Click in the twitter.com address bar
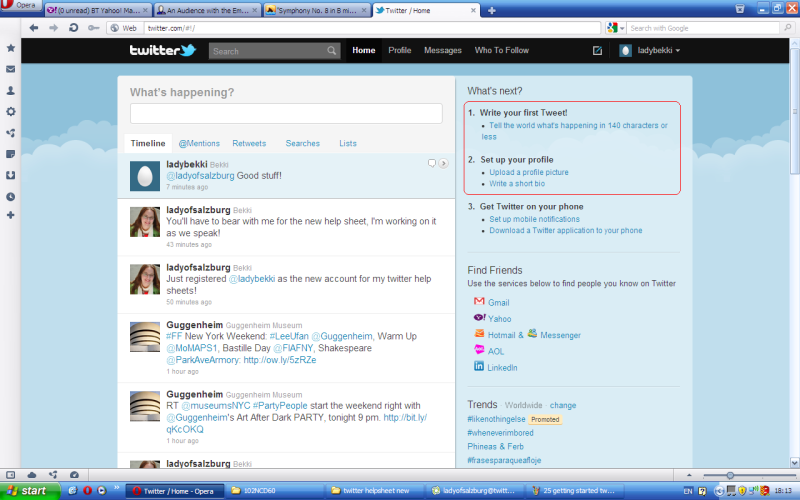This screenshot has width=800, height=500. pyautogui.click(x=371, y=28)
